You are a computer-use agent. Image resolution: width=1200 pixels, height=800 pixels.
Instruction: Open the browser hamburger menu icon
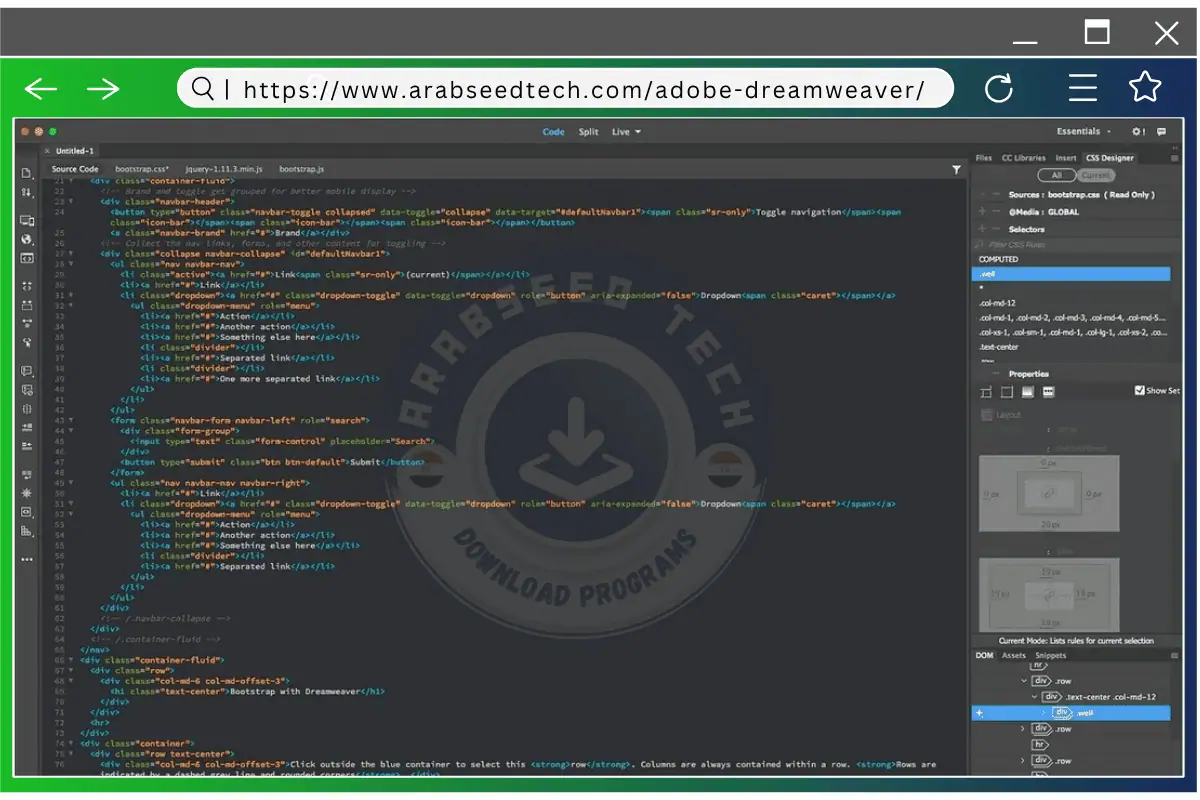point(1083,88)
